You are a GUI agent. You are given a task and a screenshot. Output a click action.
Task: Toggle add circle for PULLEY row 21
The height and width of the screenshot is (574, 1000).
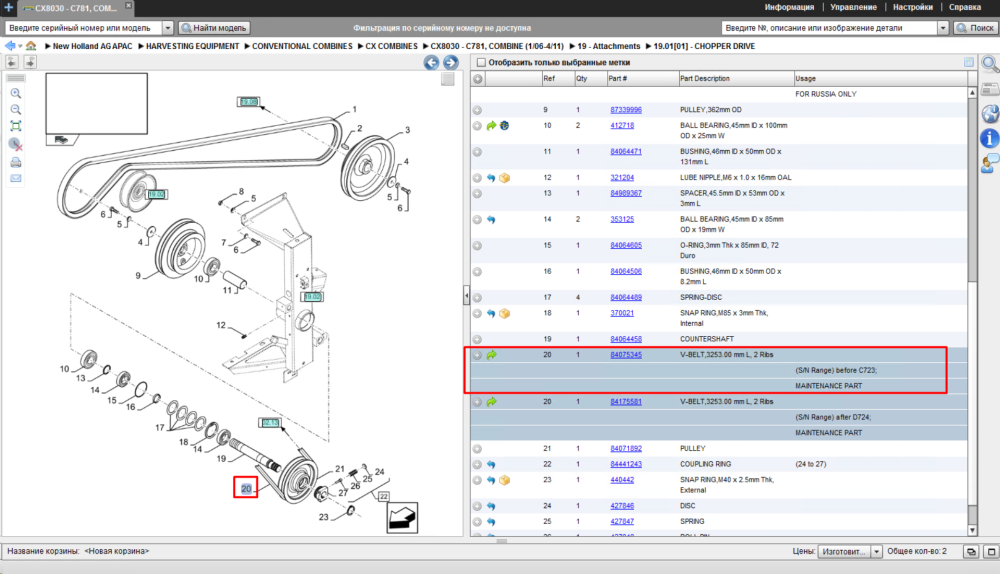pos(477,449)
